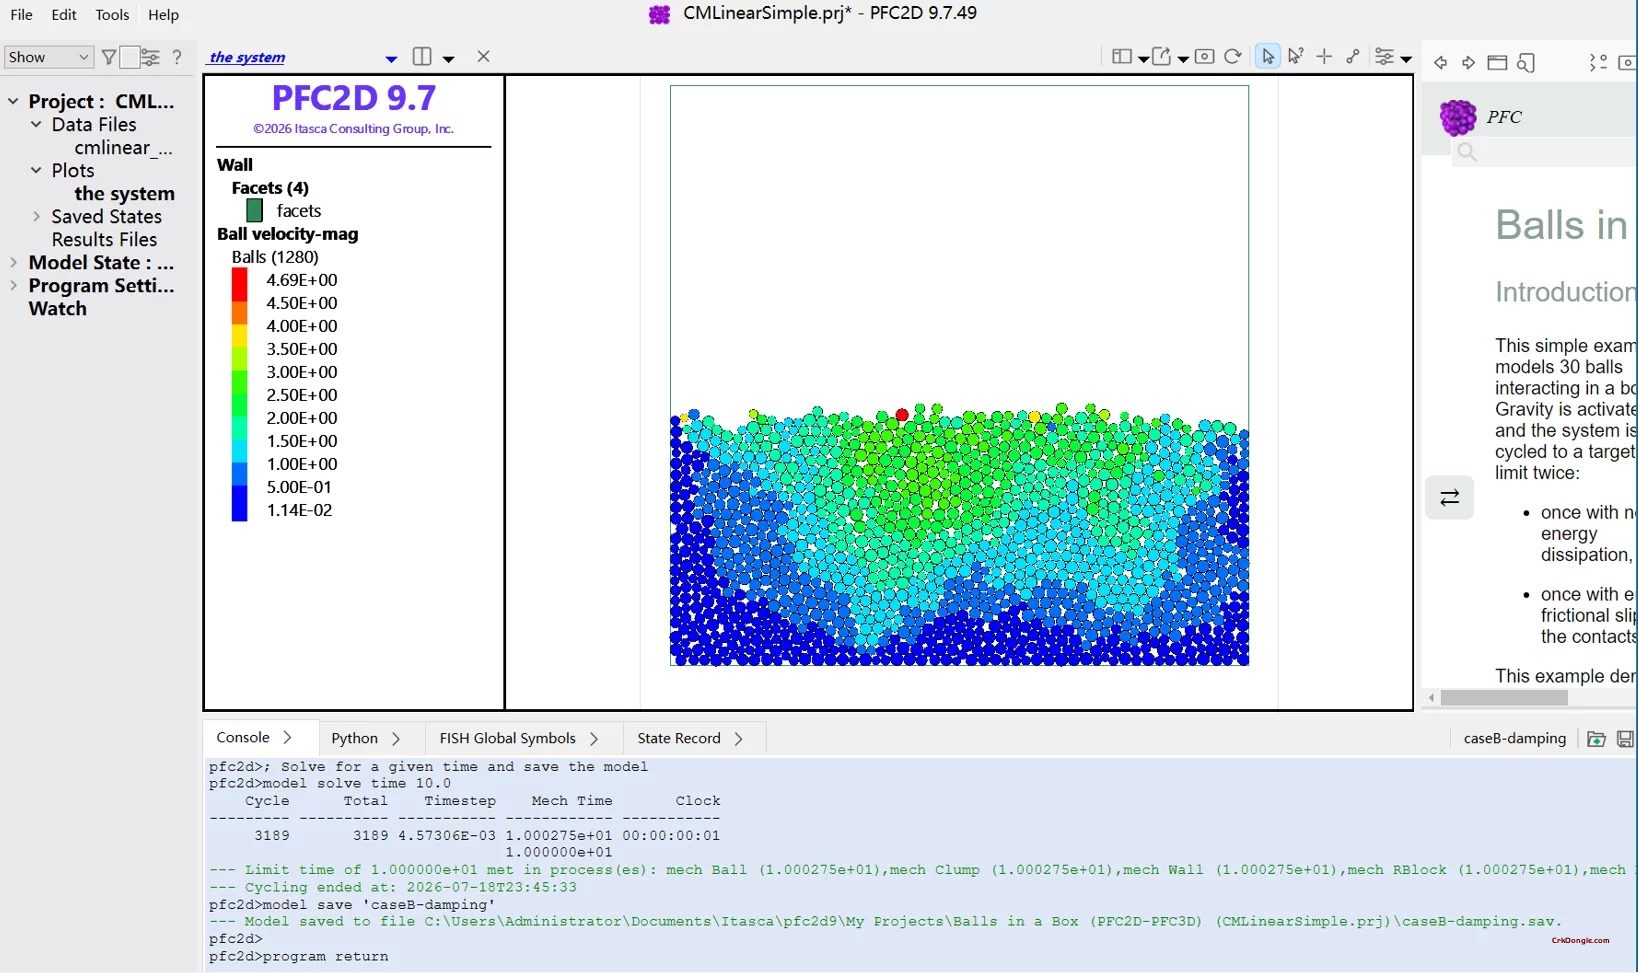
Task: Click the filter funnel icon in project pane
Action: [109, 57]
